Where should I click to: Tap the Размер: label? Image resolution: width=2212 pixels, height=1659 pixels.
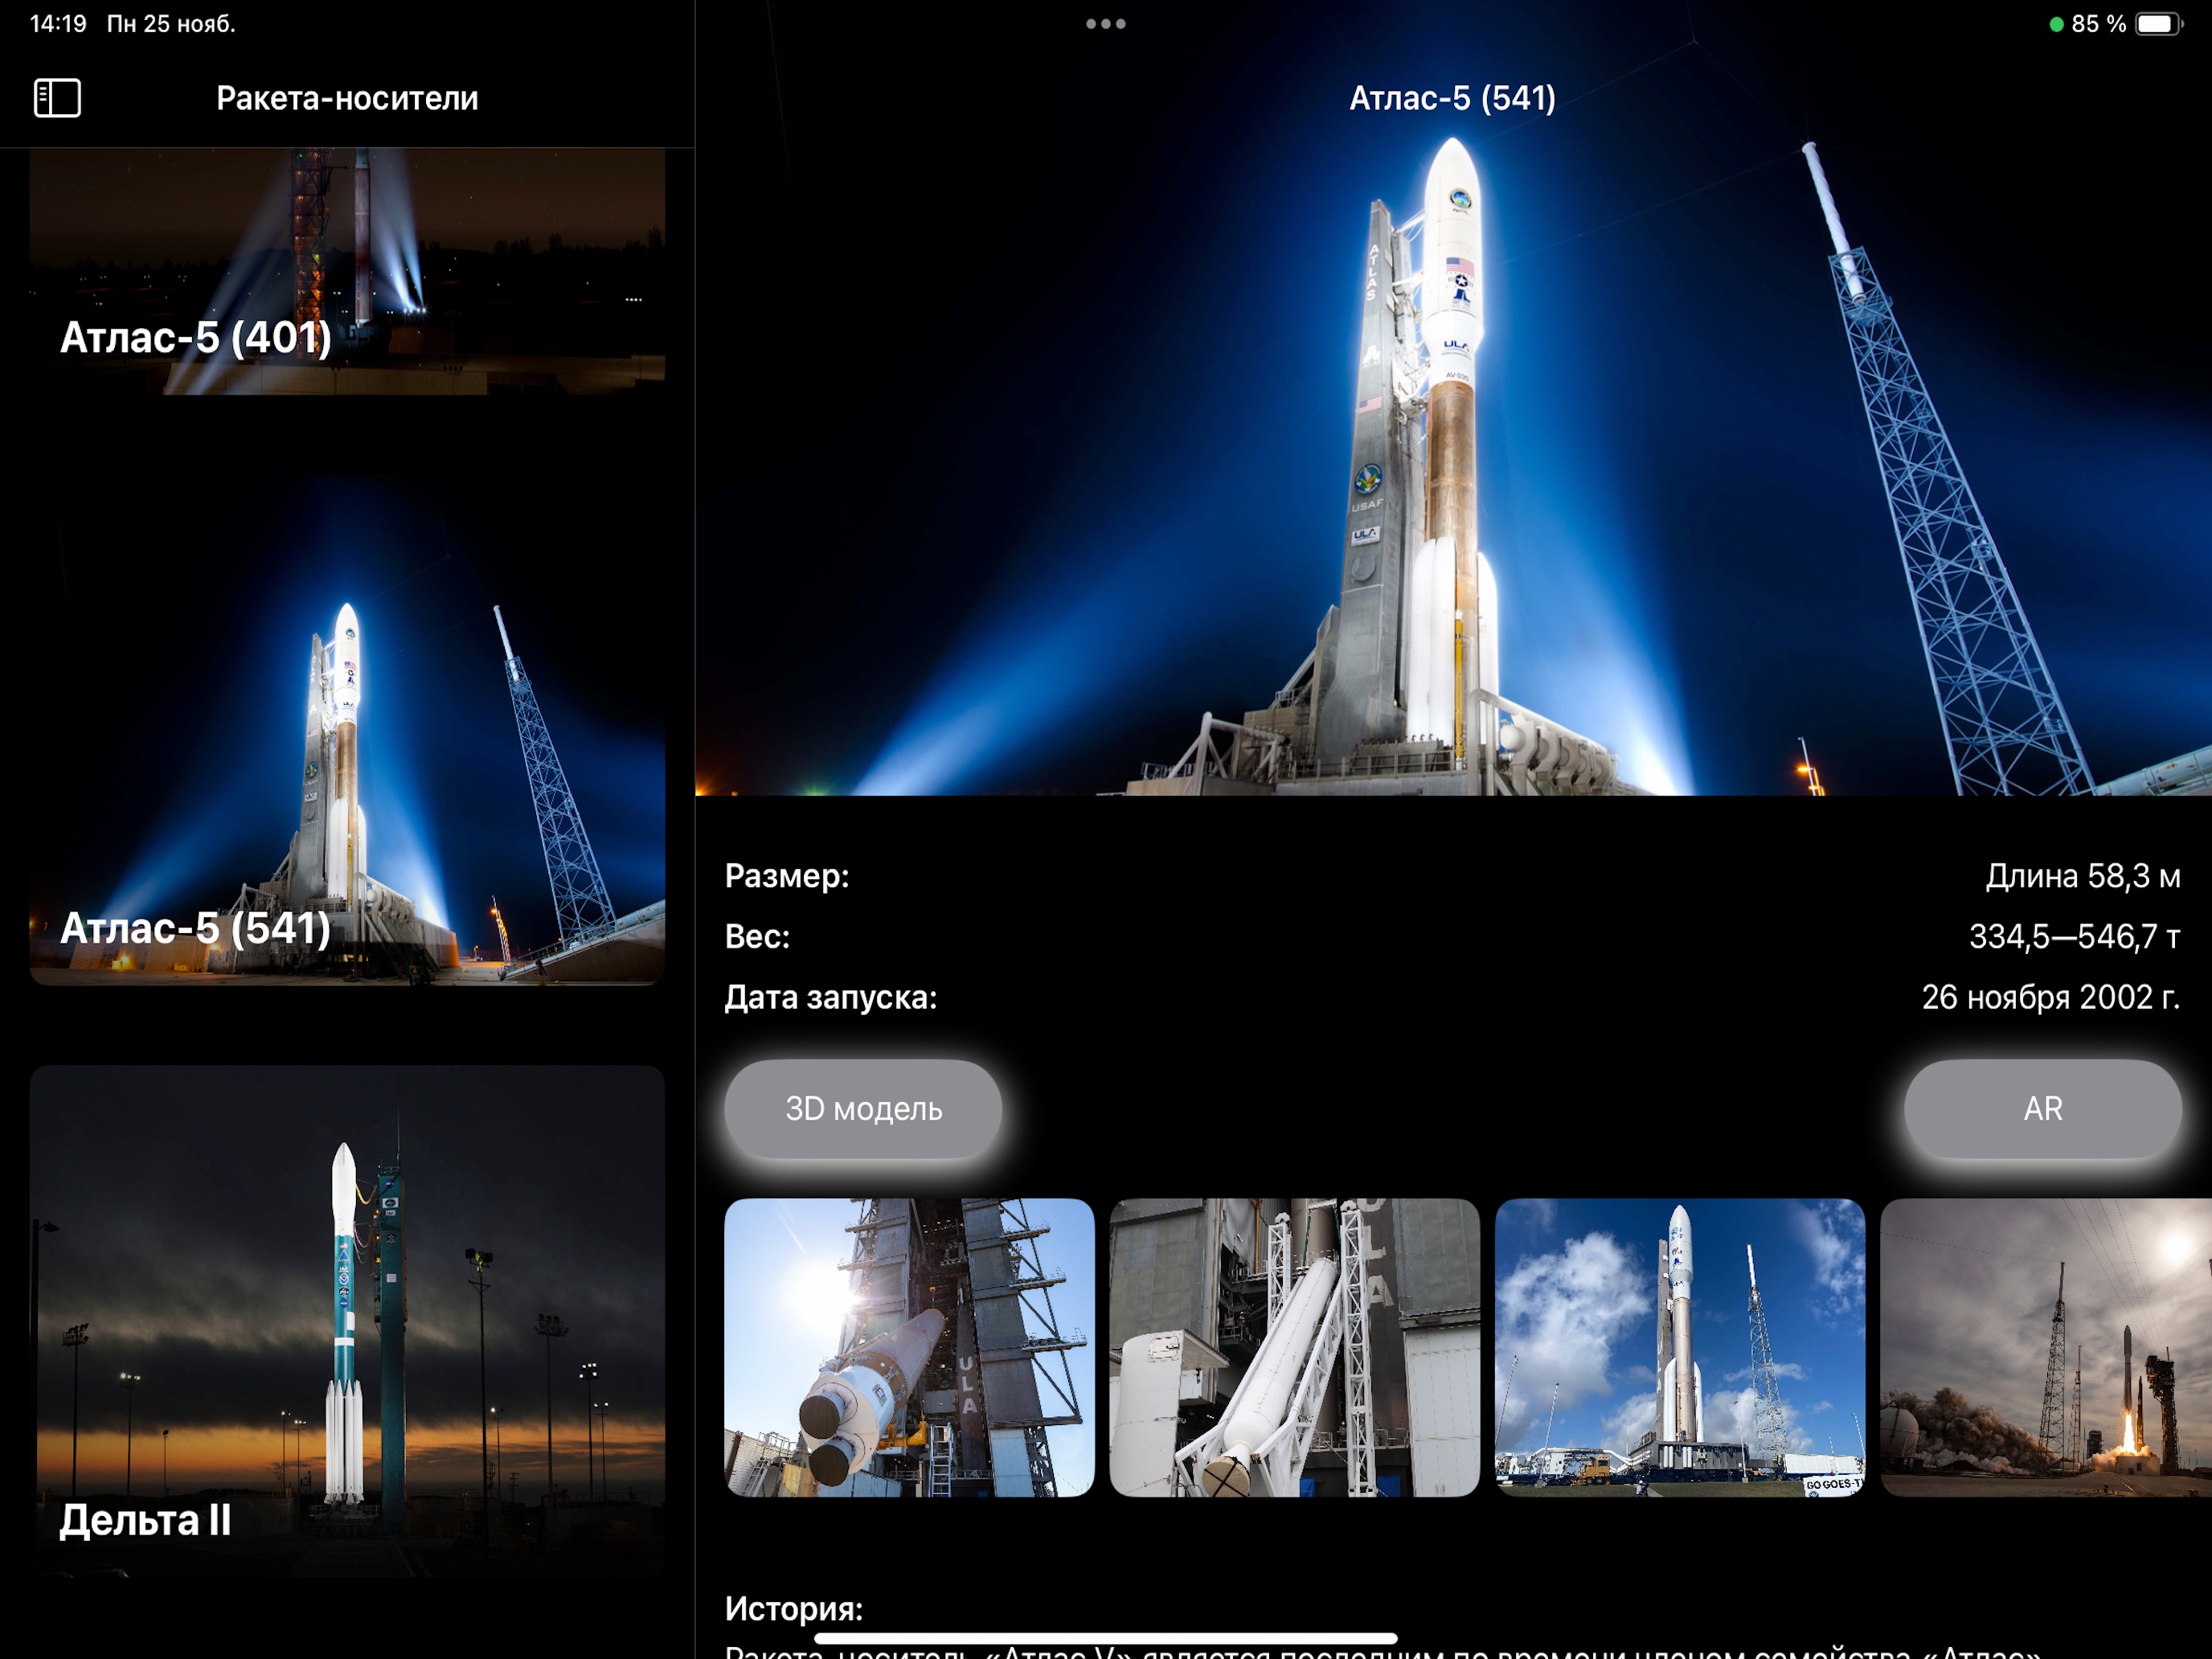pyautogui.click(x=787, y=876)
